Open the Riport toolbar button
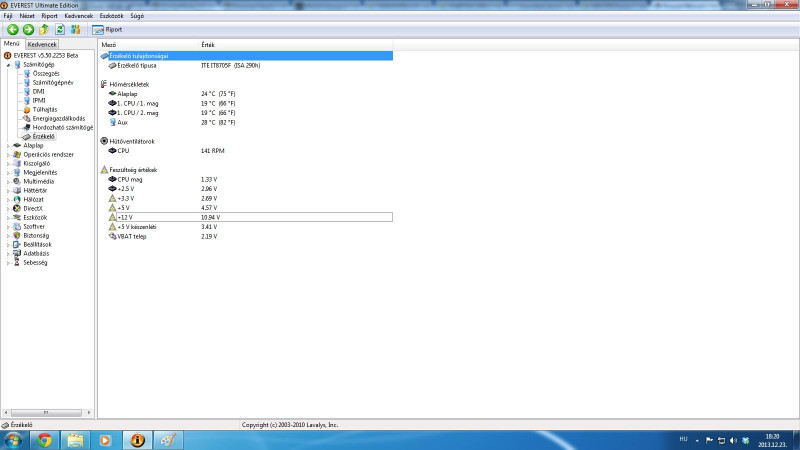The height and width of the screenshot is (450, 800). pyautogui.click(x=107, y=30)
